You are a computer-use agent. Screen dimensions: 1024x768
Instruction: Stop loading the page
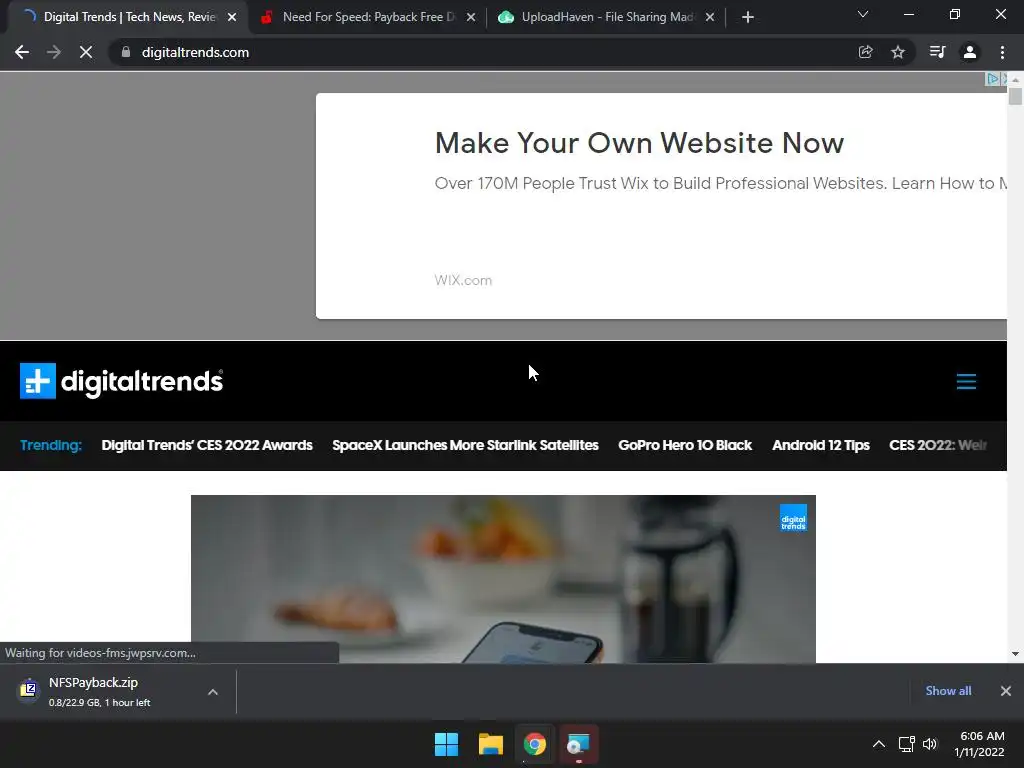(86, 52)
